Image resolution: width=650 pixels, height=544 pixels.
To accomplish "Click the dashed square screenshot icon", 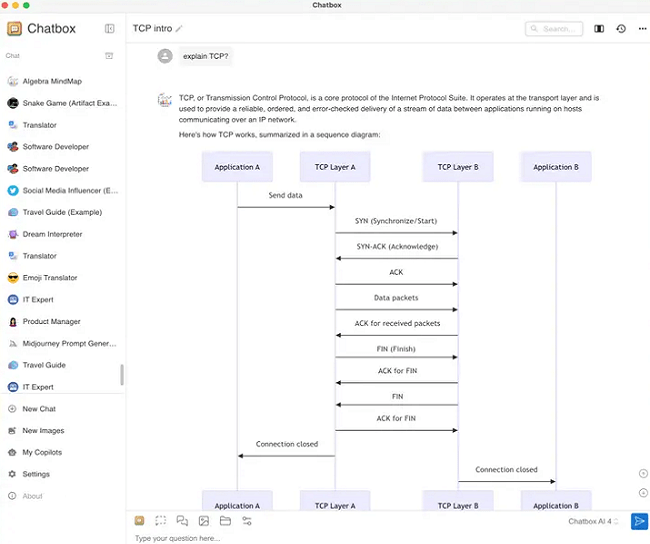I will (160, 521).
